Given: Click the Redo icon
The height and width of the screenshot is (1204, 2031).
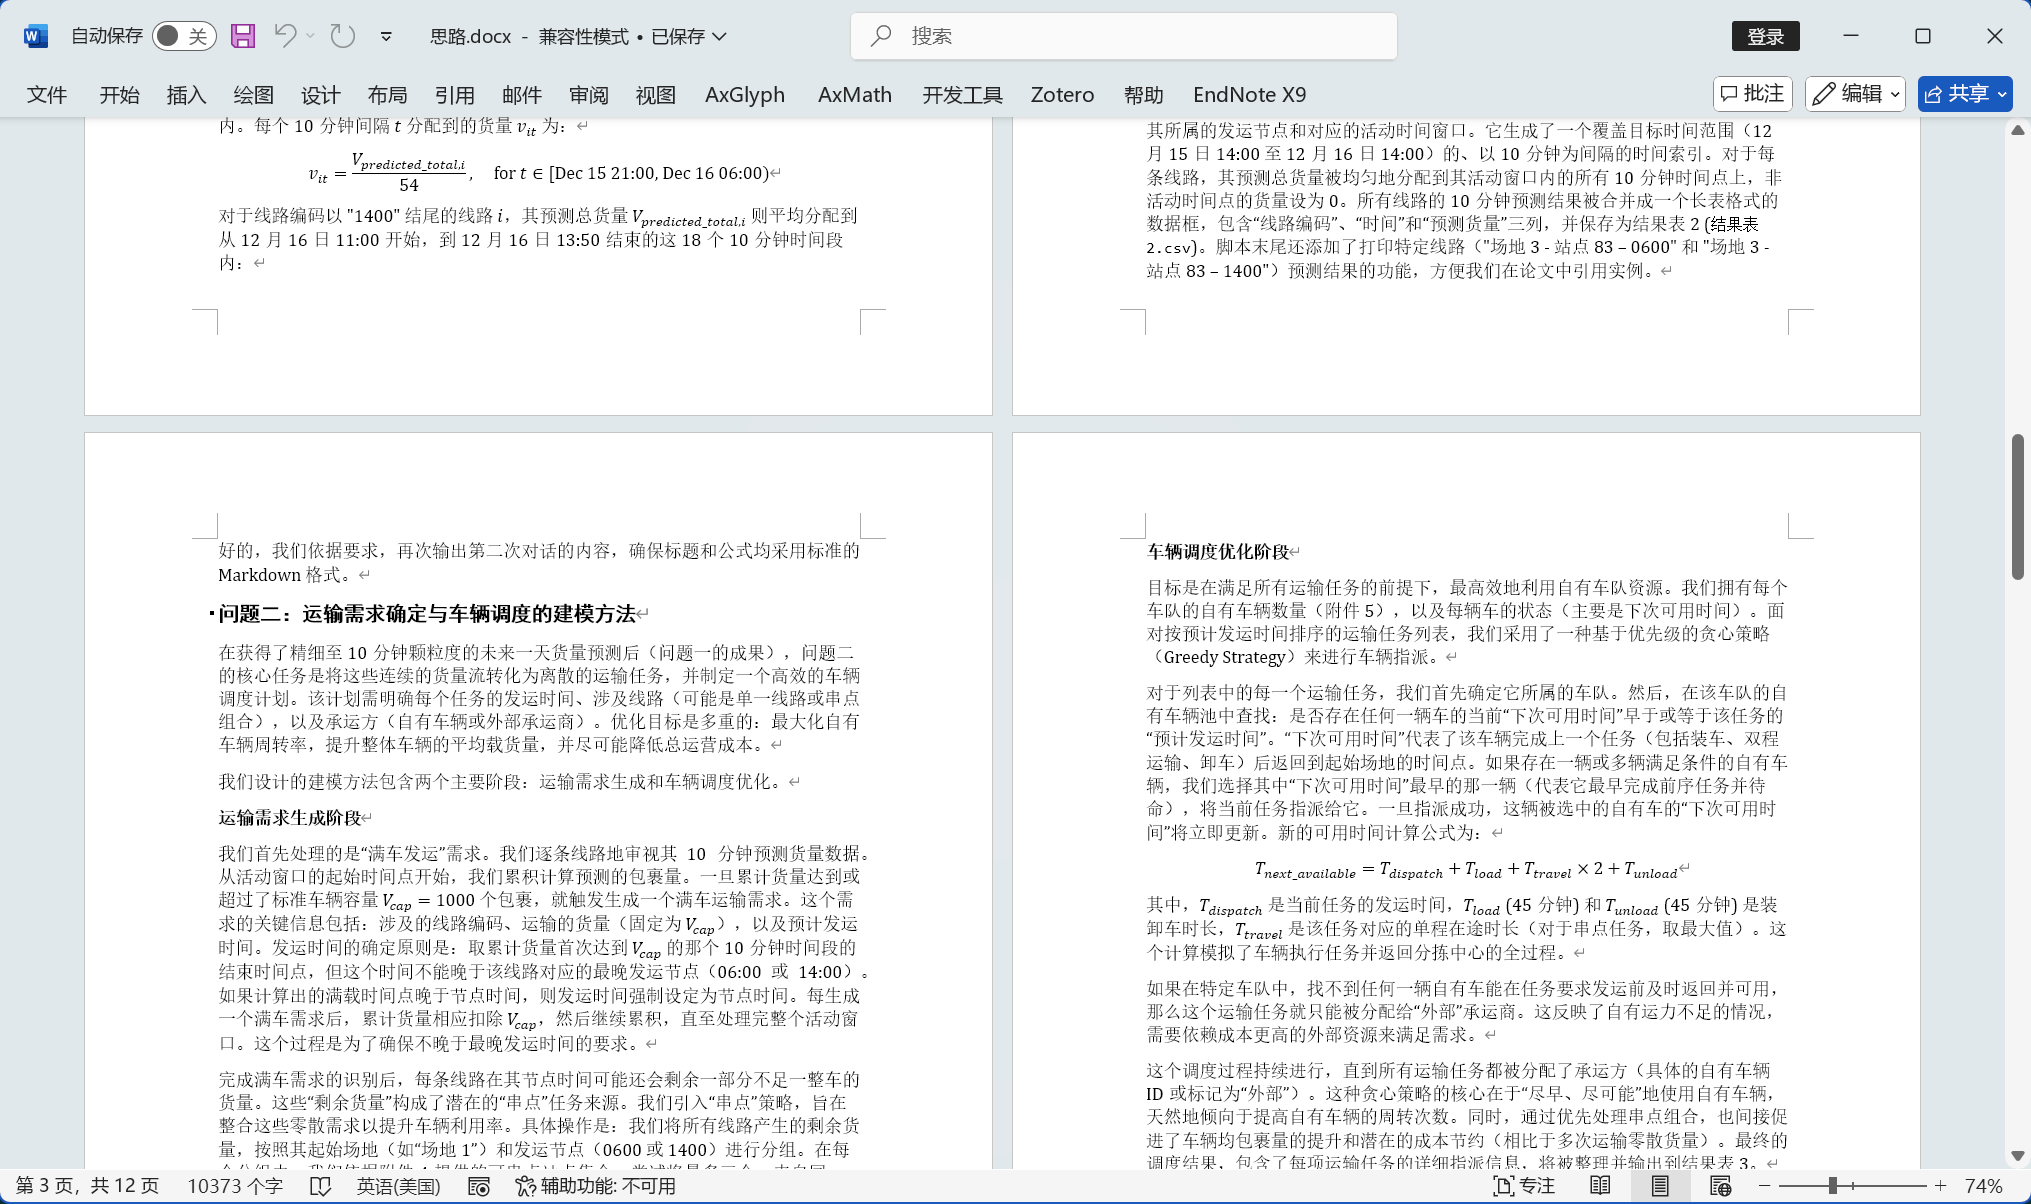Looking at the screenshot, I should [343, 36].
